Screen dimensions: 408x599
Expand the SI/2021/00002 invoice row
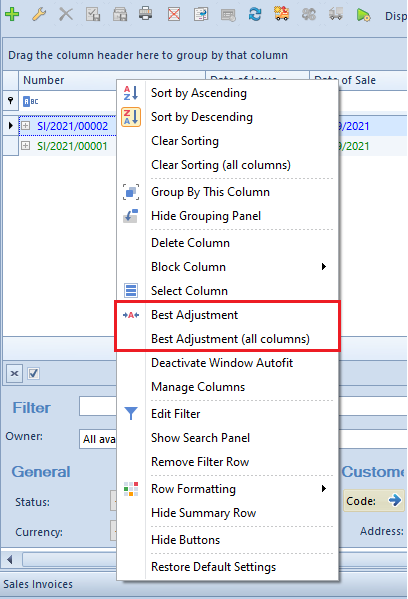(x=26, y=125)
